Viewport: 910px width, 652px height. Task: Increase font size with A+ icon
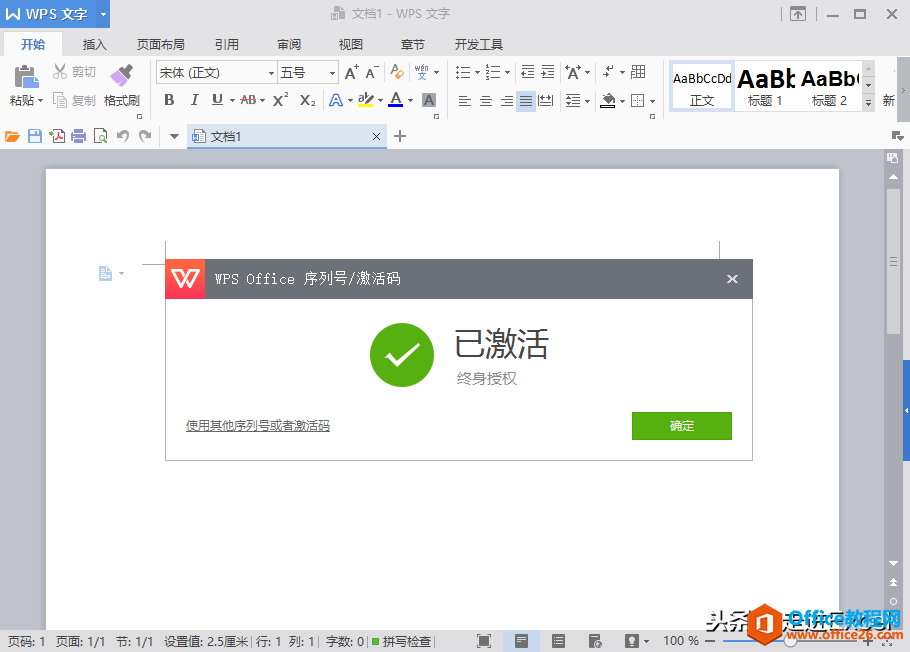click(x=352, y=72)
